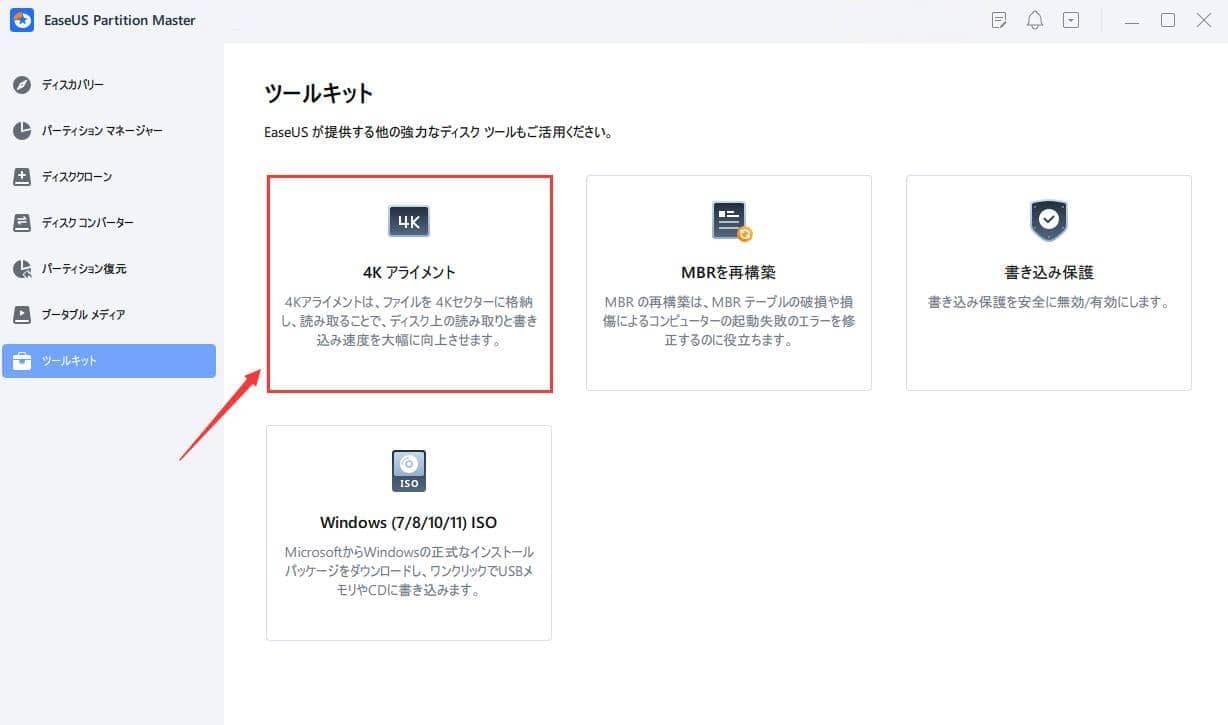Click the write protection shield icon
Screen dimensions: 1228x725
click(x=1048, y=221)
